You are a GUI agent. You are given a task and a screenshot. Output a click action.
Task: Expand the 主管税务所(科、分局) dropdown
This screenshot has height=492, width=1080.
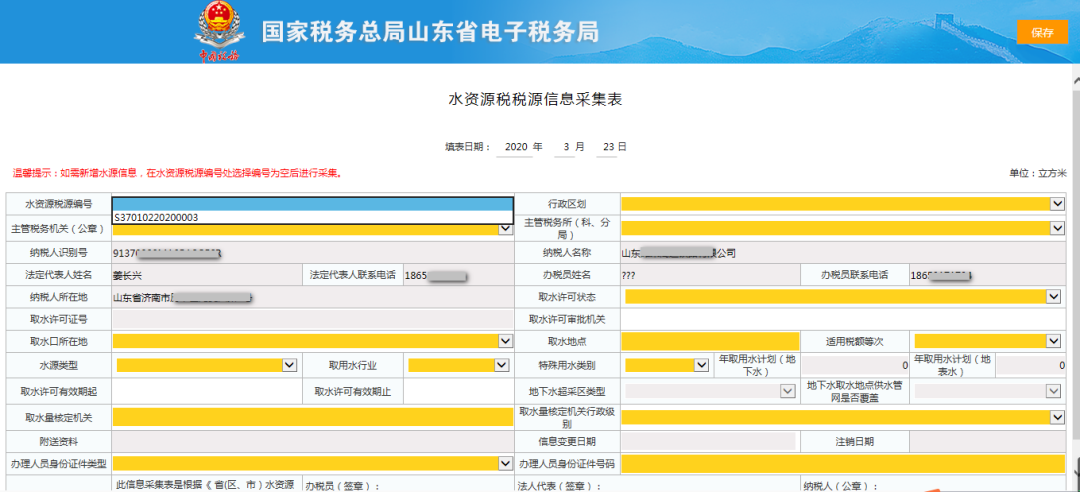(x=1057, y=228)
